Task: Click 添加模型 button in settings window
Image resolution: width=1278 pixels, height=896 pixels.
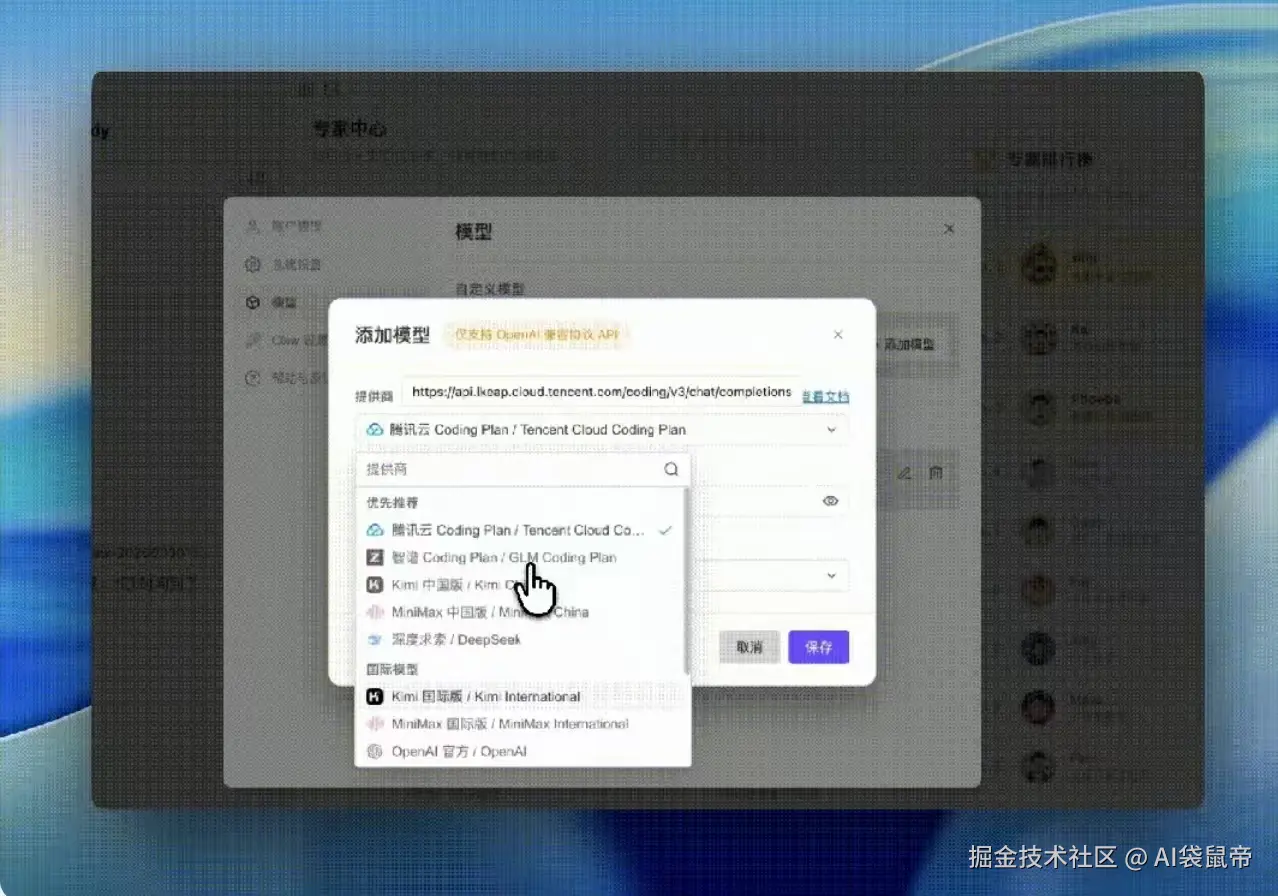Action: pos(908,343)
